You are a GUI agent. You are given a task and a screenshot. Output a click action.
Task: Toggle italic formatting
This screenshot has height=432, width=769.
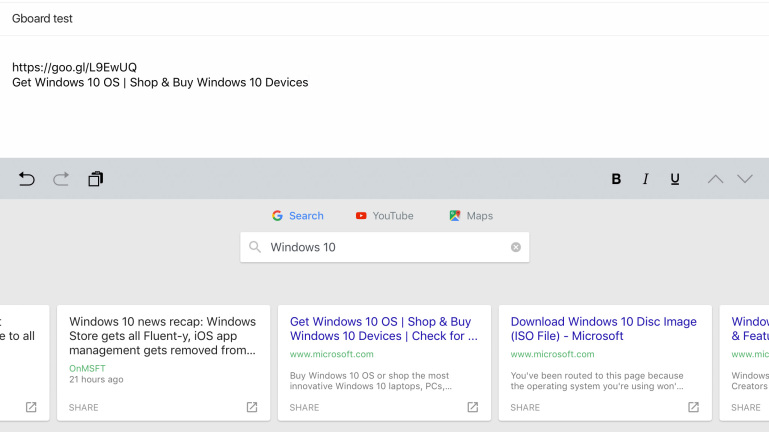(x=645, y=179)
